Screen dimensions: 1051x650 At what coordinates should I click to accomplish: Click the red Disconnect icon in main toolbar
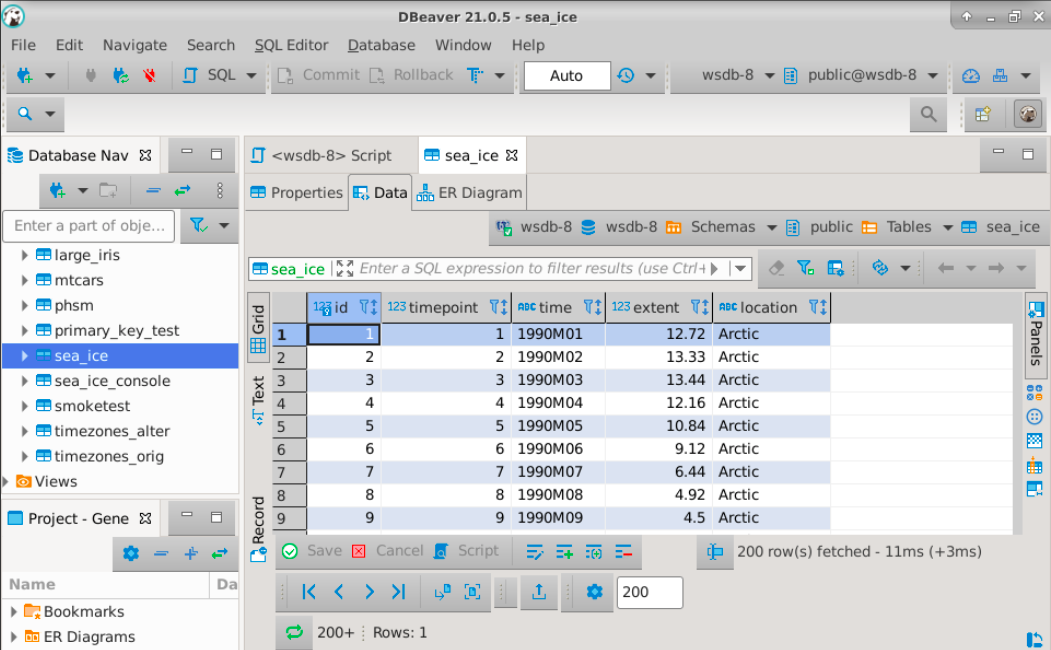click(149, 76)
